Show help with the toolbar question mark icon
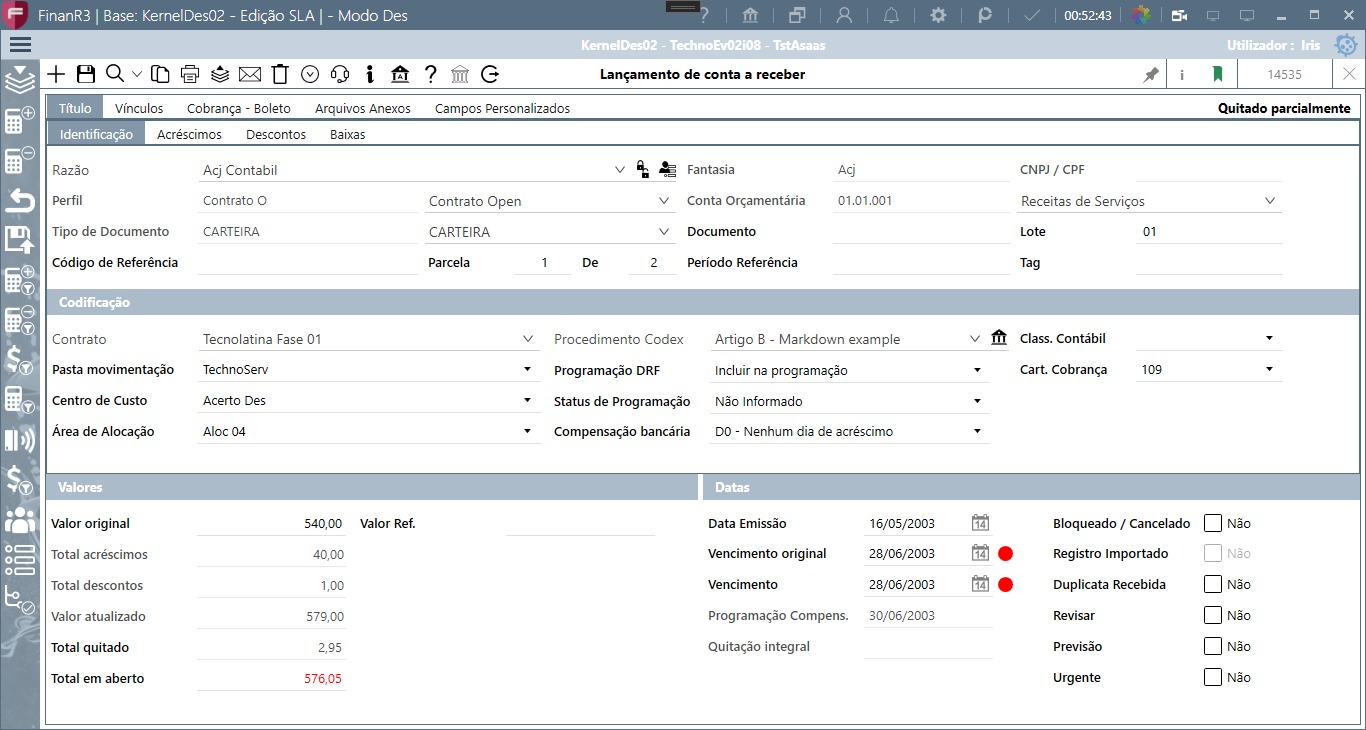 430,74
